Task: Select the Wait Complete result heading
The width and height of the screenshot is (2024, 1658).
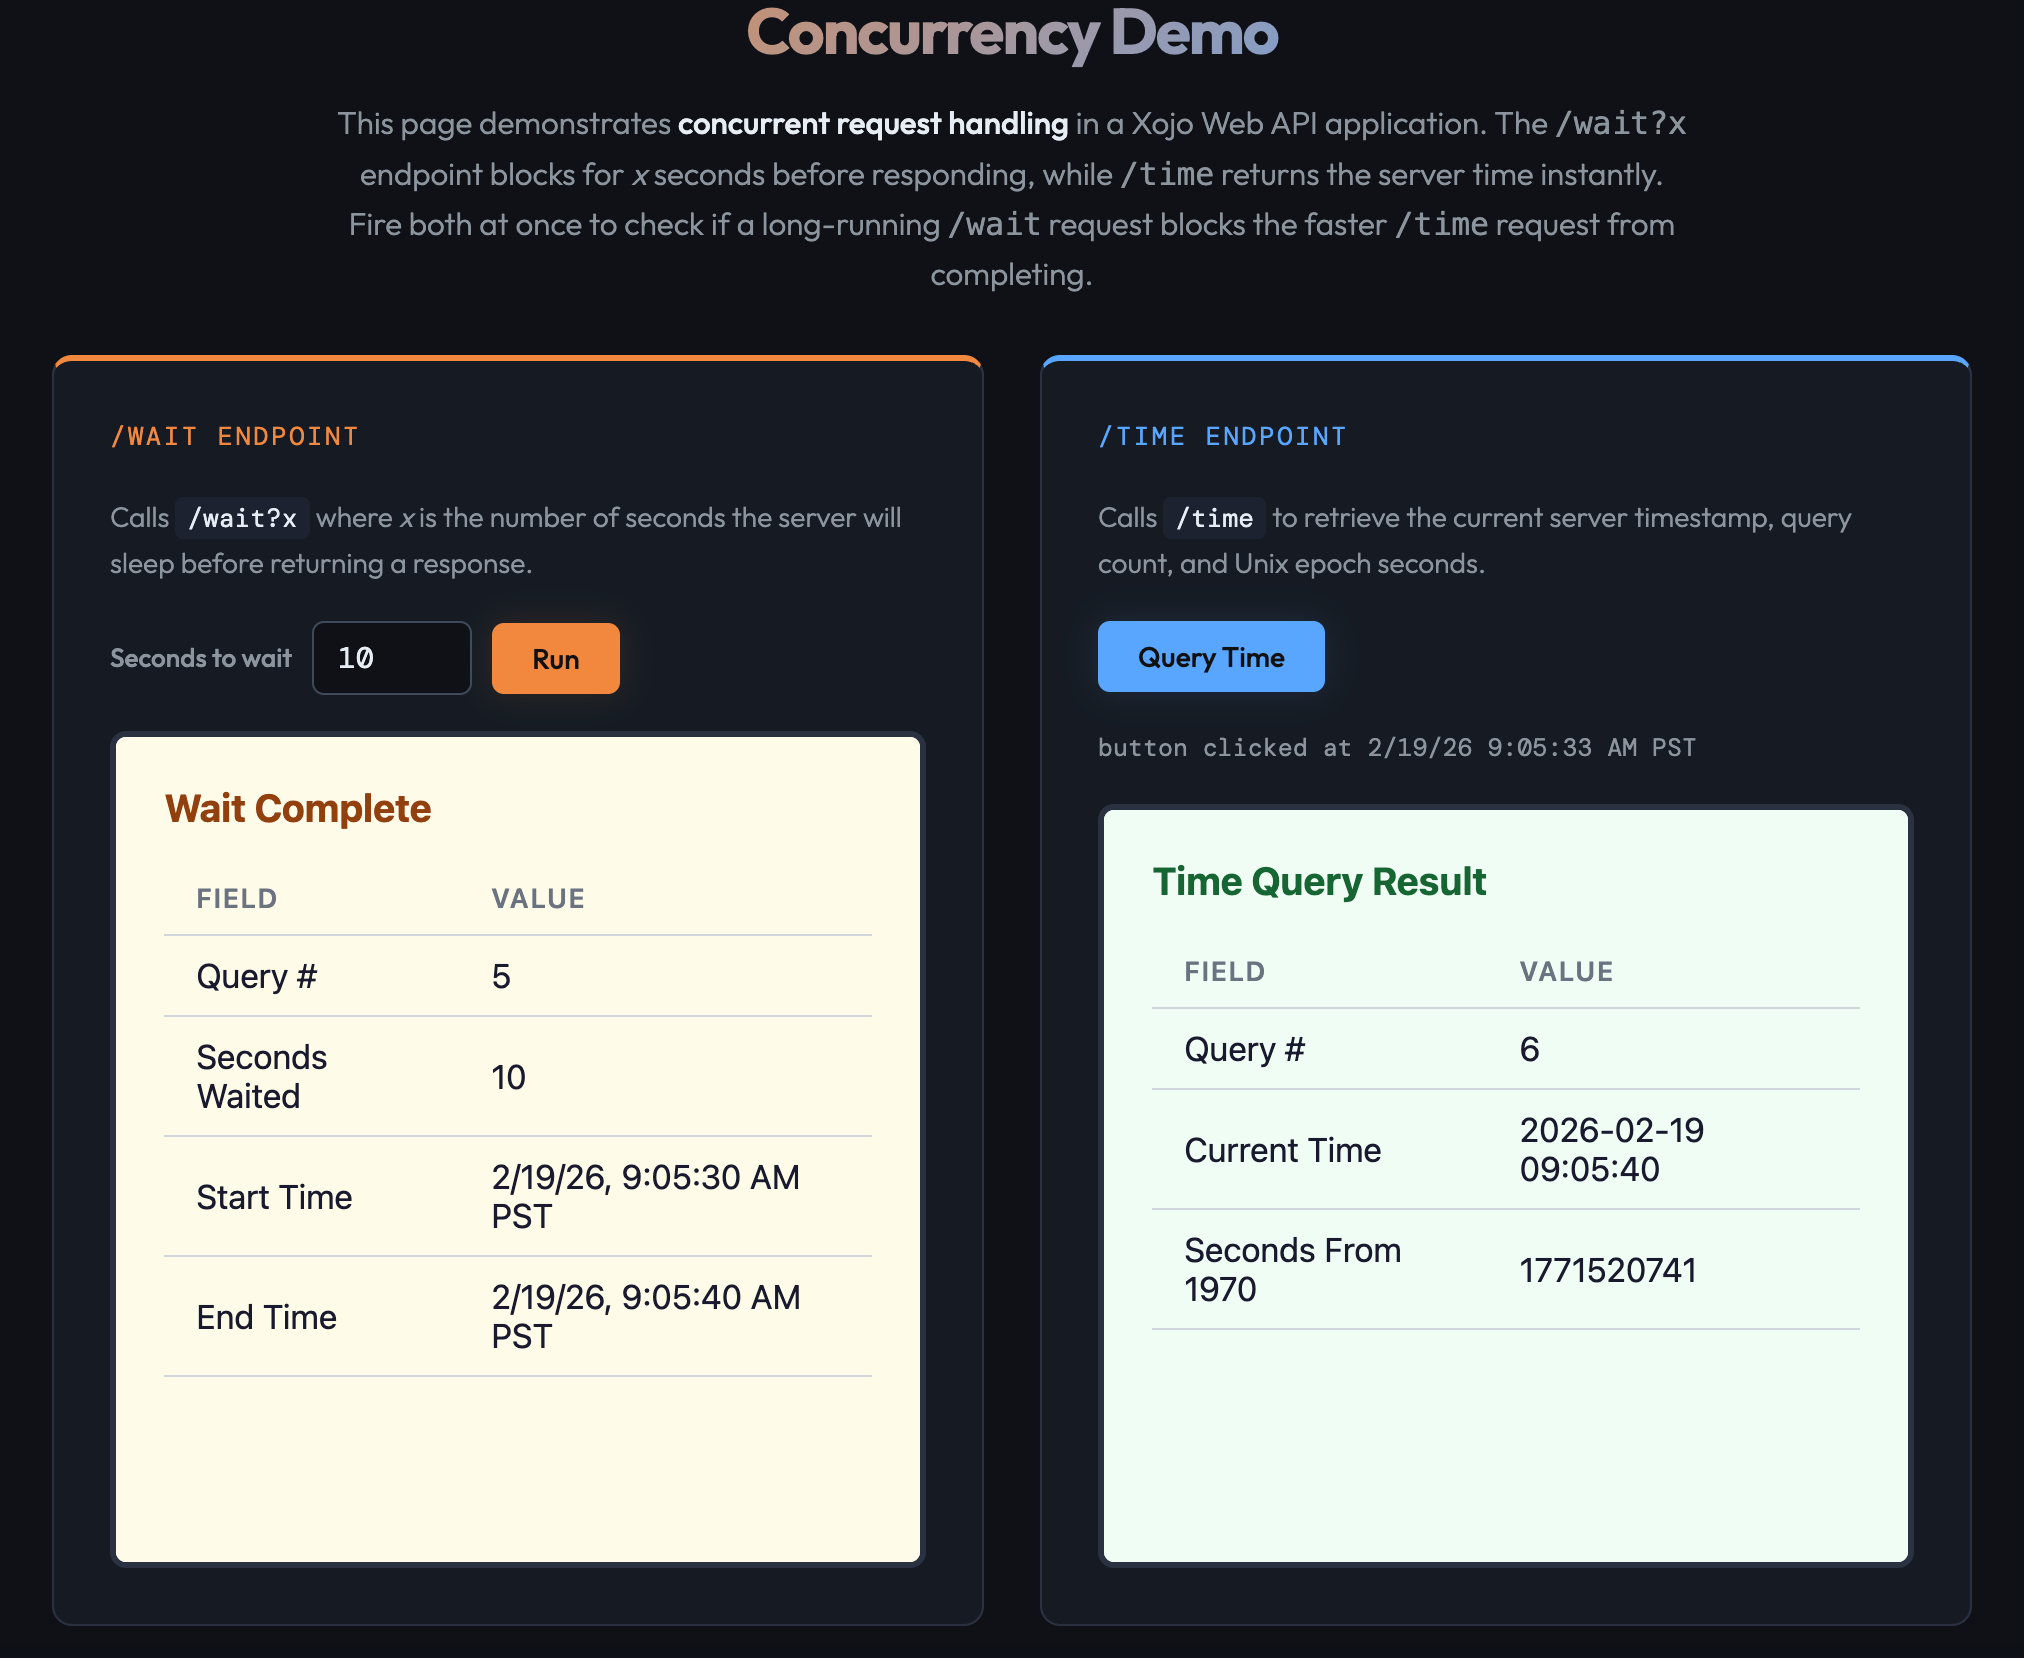Action: 298,808
